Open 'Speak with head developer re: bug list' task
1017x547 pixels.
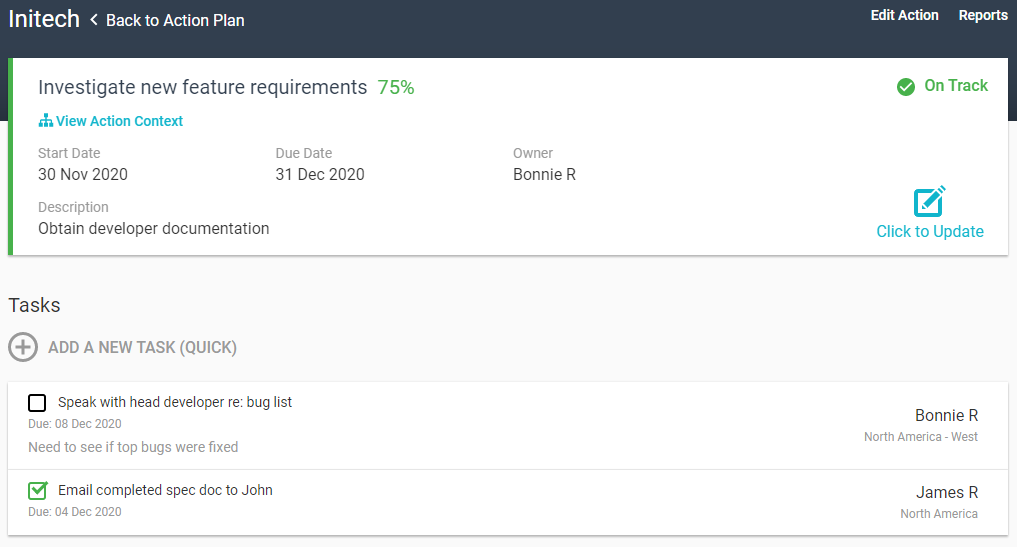[175, 402]
